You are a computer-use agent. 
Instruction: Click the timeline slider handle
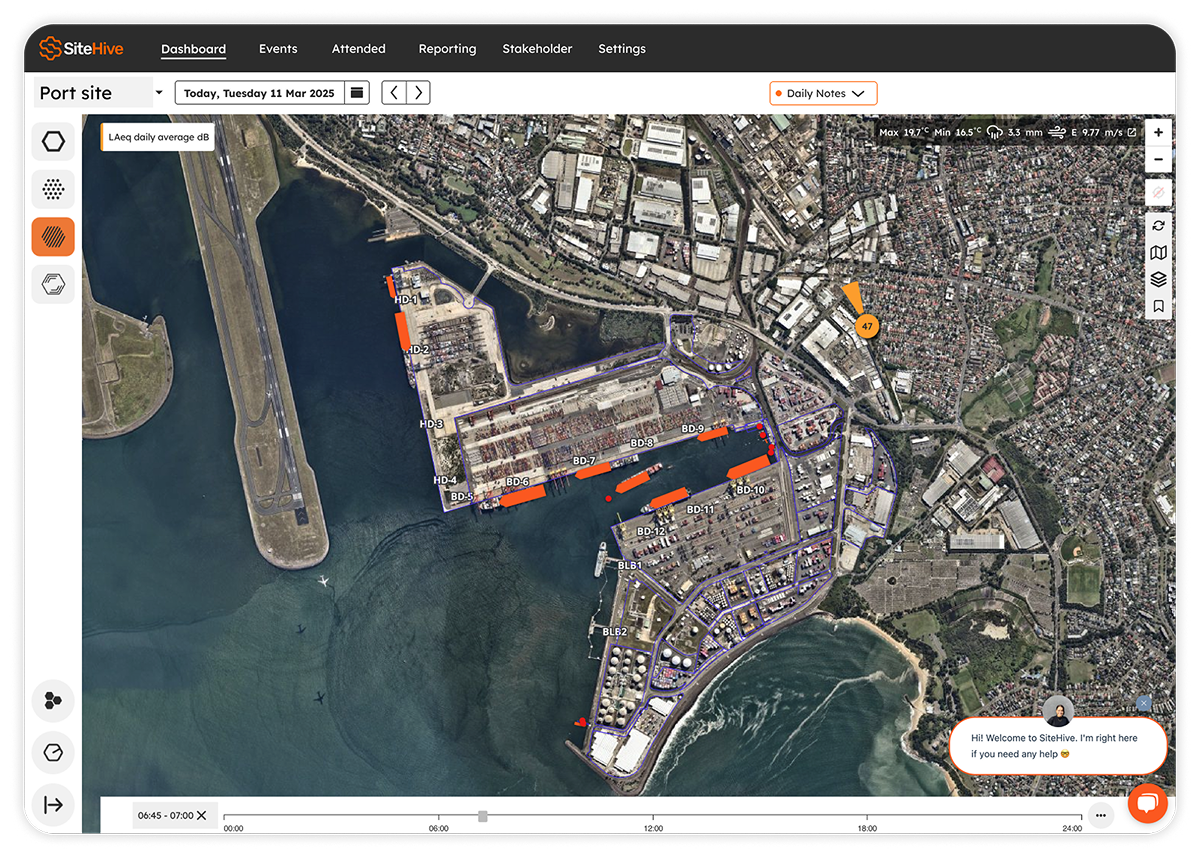coord(483,816)
